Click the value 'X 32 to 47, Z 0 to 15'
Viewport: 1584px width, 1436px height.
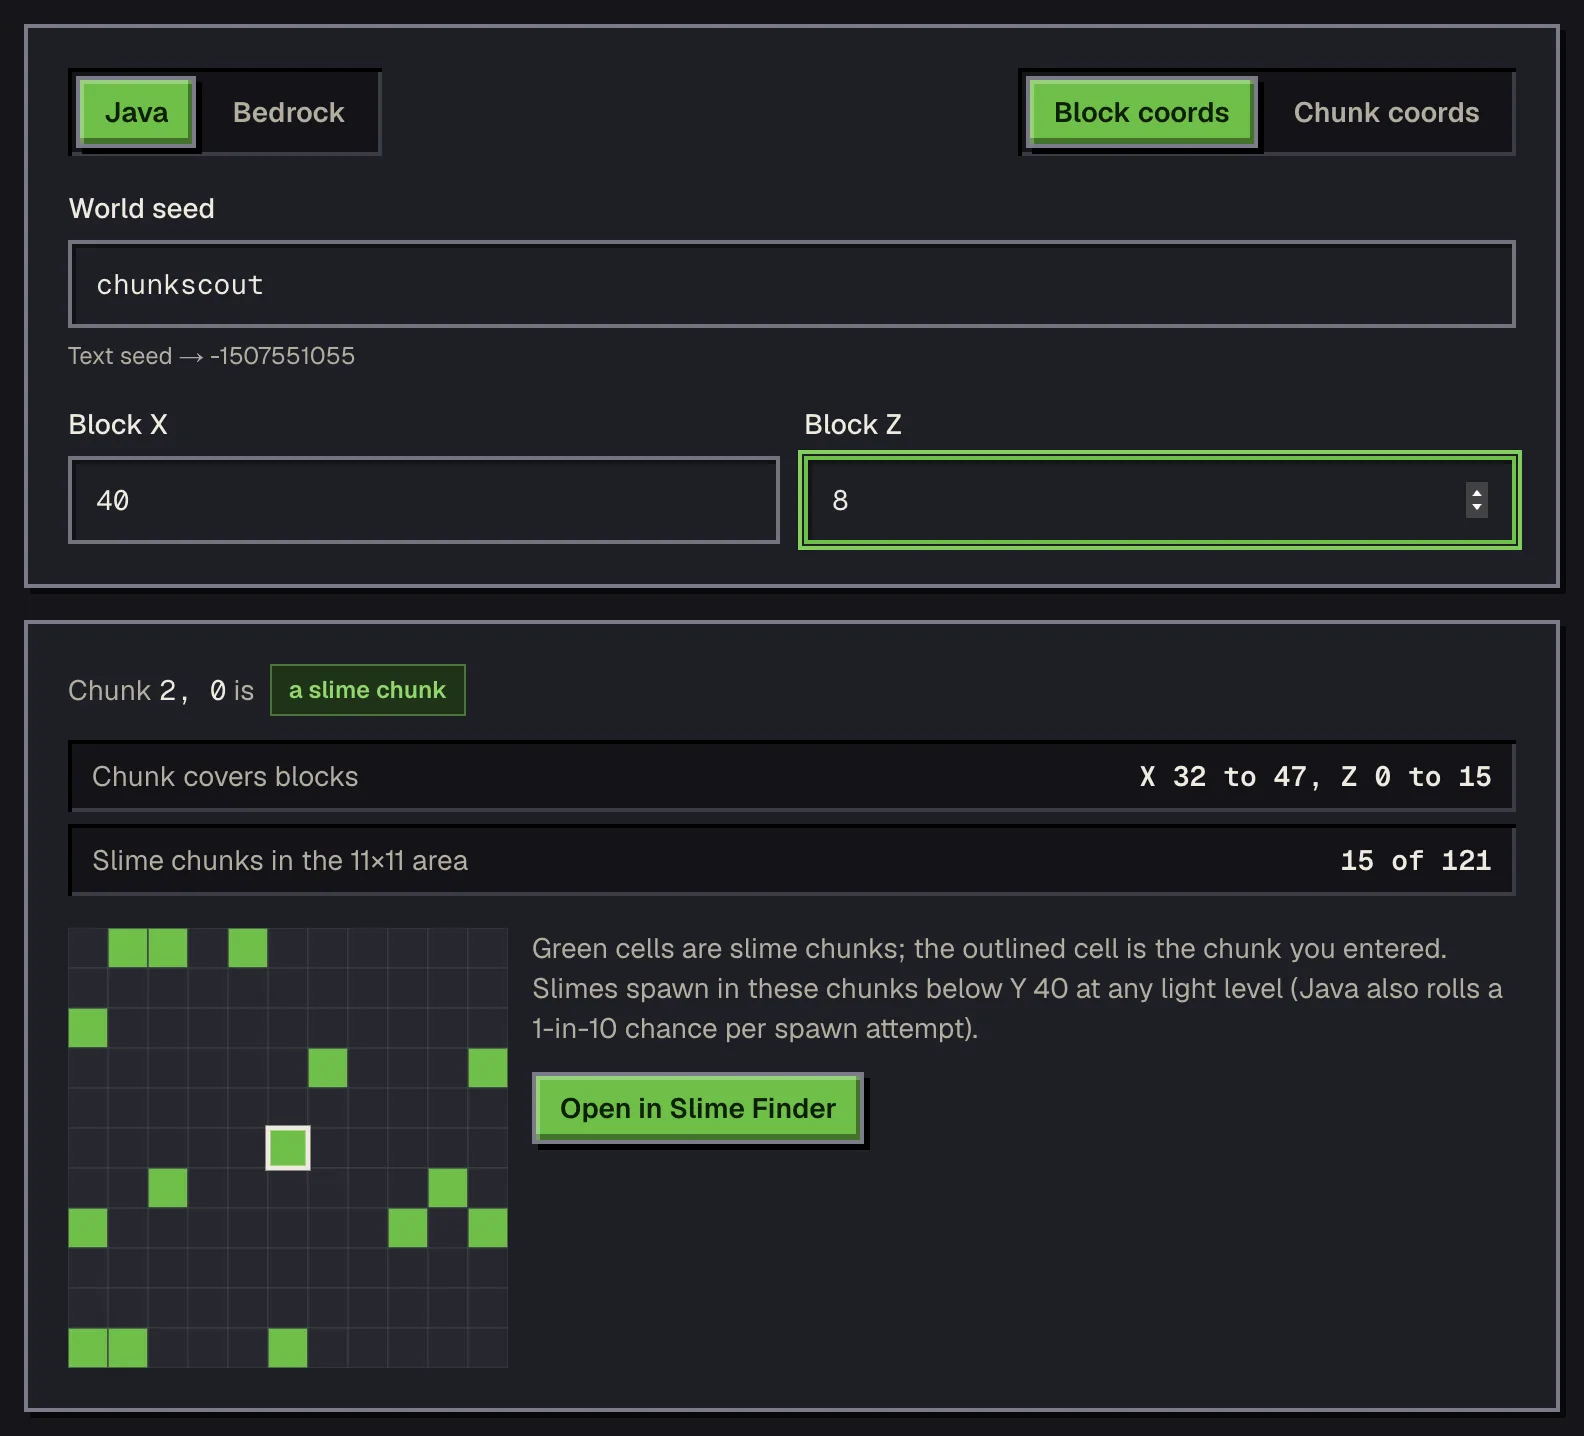[x=1315, y=777]
